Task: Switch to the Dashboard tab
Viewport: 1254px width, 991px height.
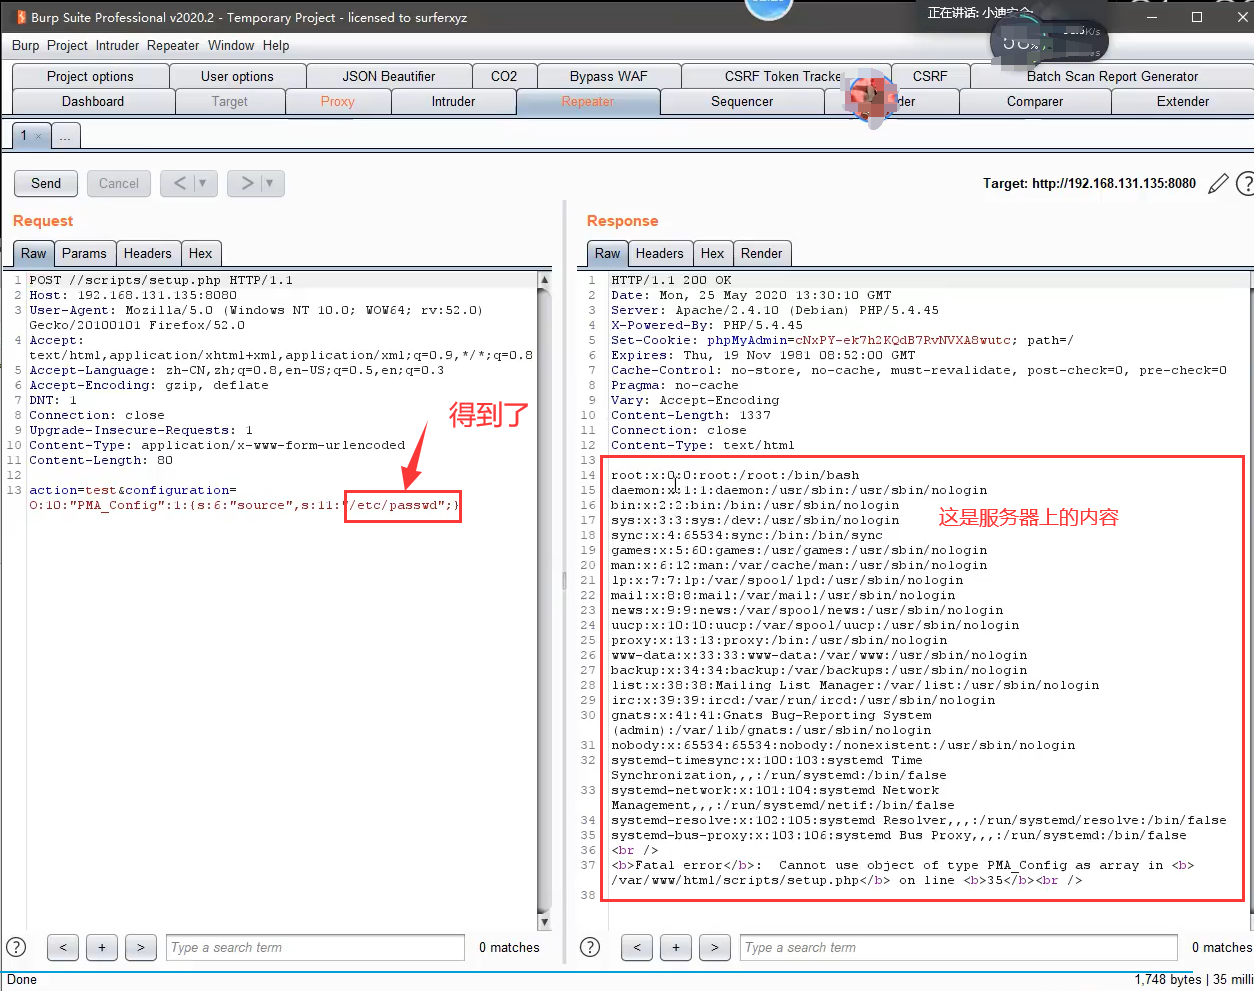Action: (x=93, y=101)
